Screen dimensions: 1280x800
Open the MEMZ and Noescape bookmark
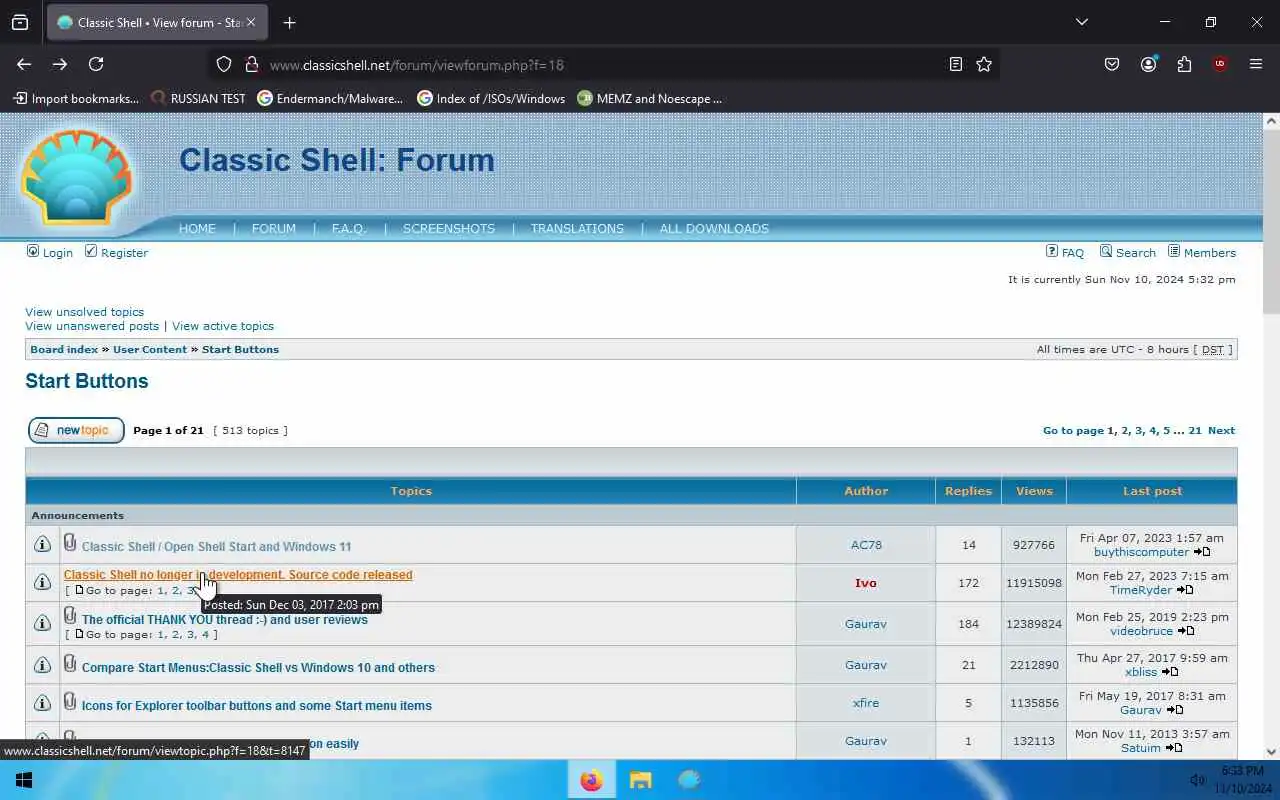coord(649,98)
